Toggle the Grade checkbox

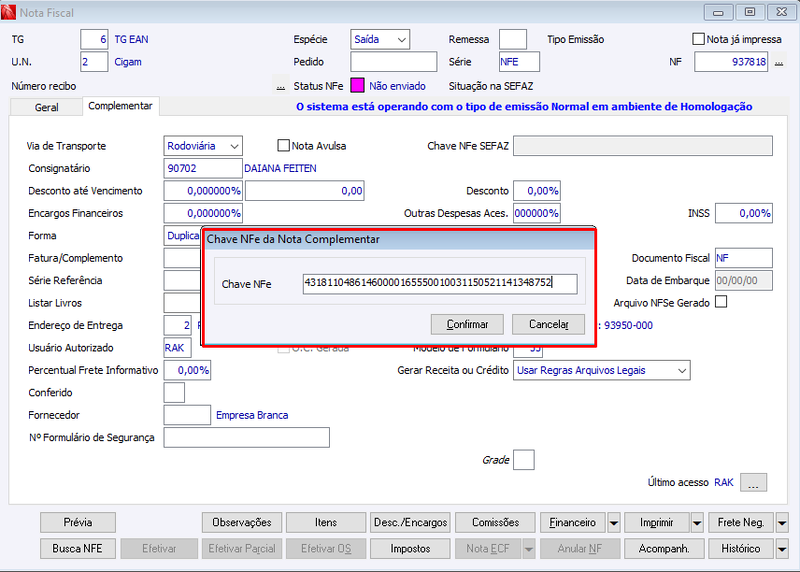[x=523, y=460]
